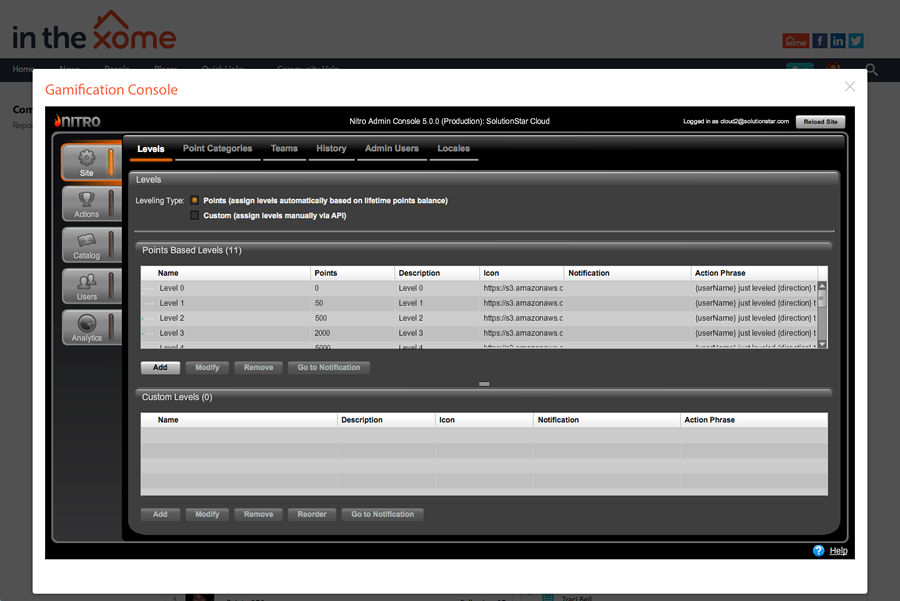
Task: Open the Help link
Action: (838, 550)
